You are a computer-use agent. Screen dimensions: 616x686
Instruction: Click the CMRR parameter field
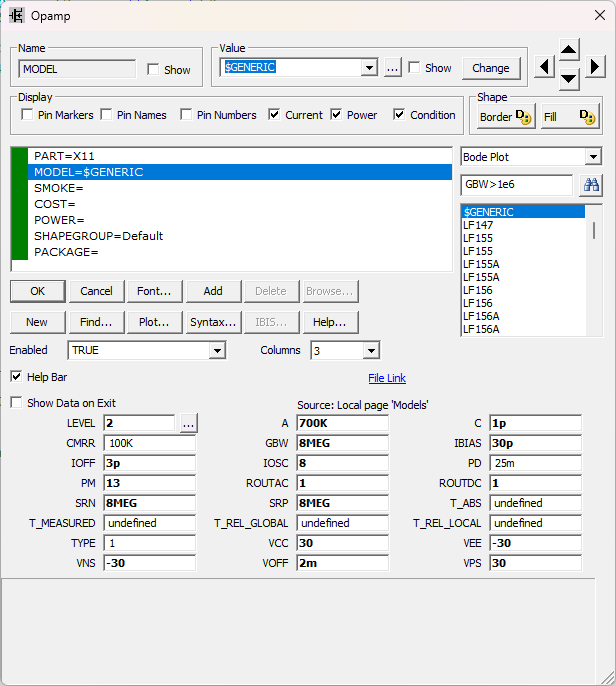150,443
